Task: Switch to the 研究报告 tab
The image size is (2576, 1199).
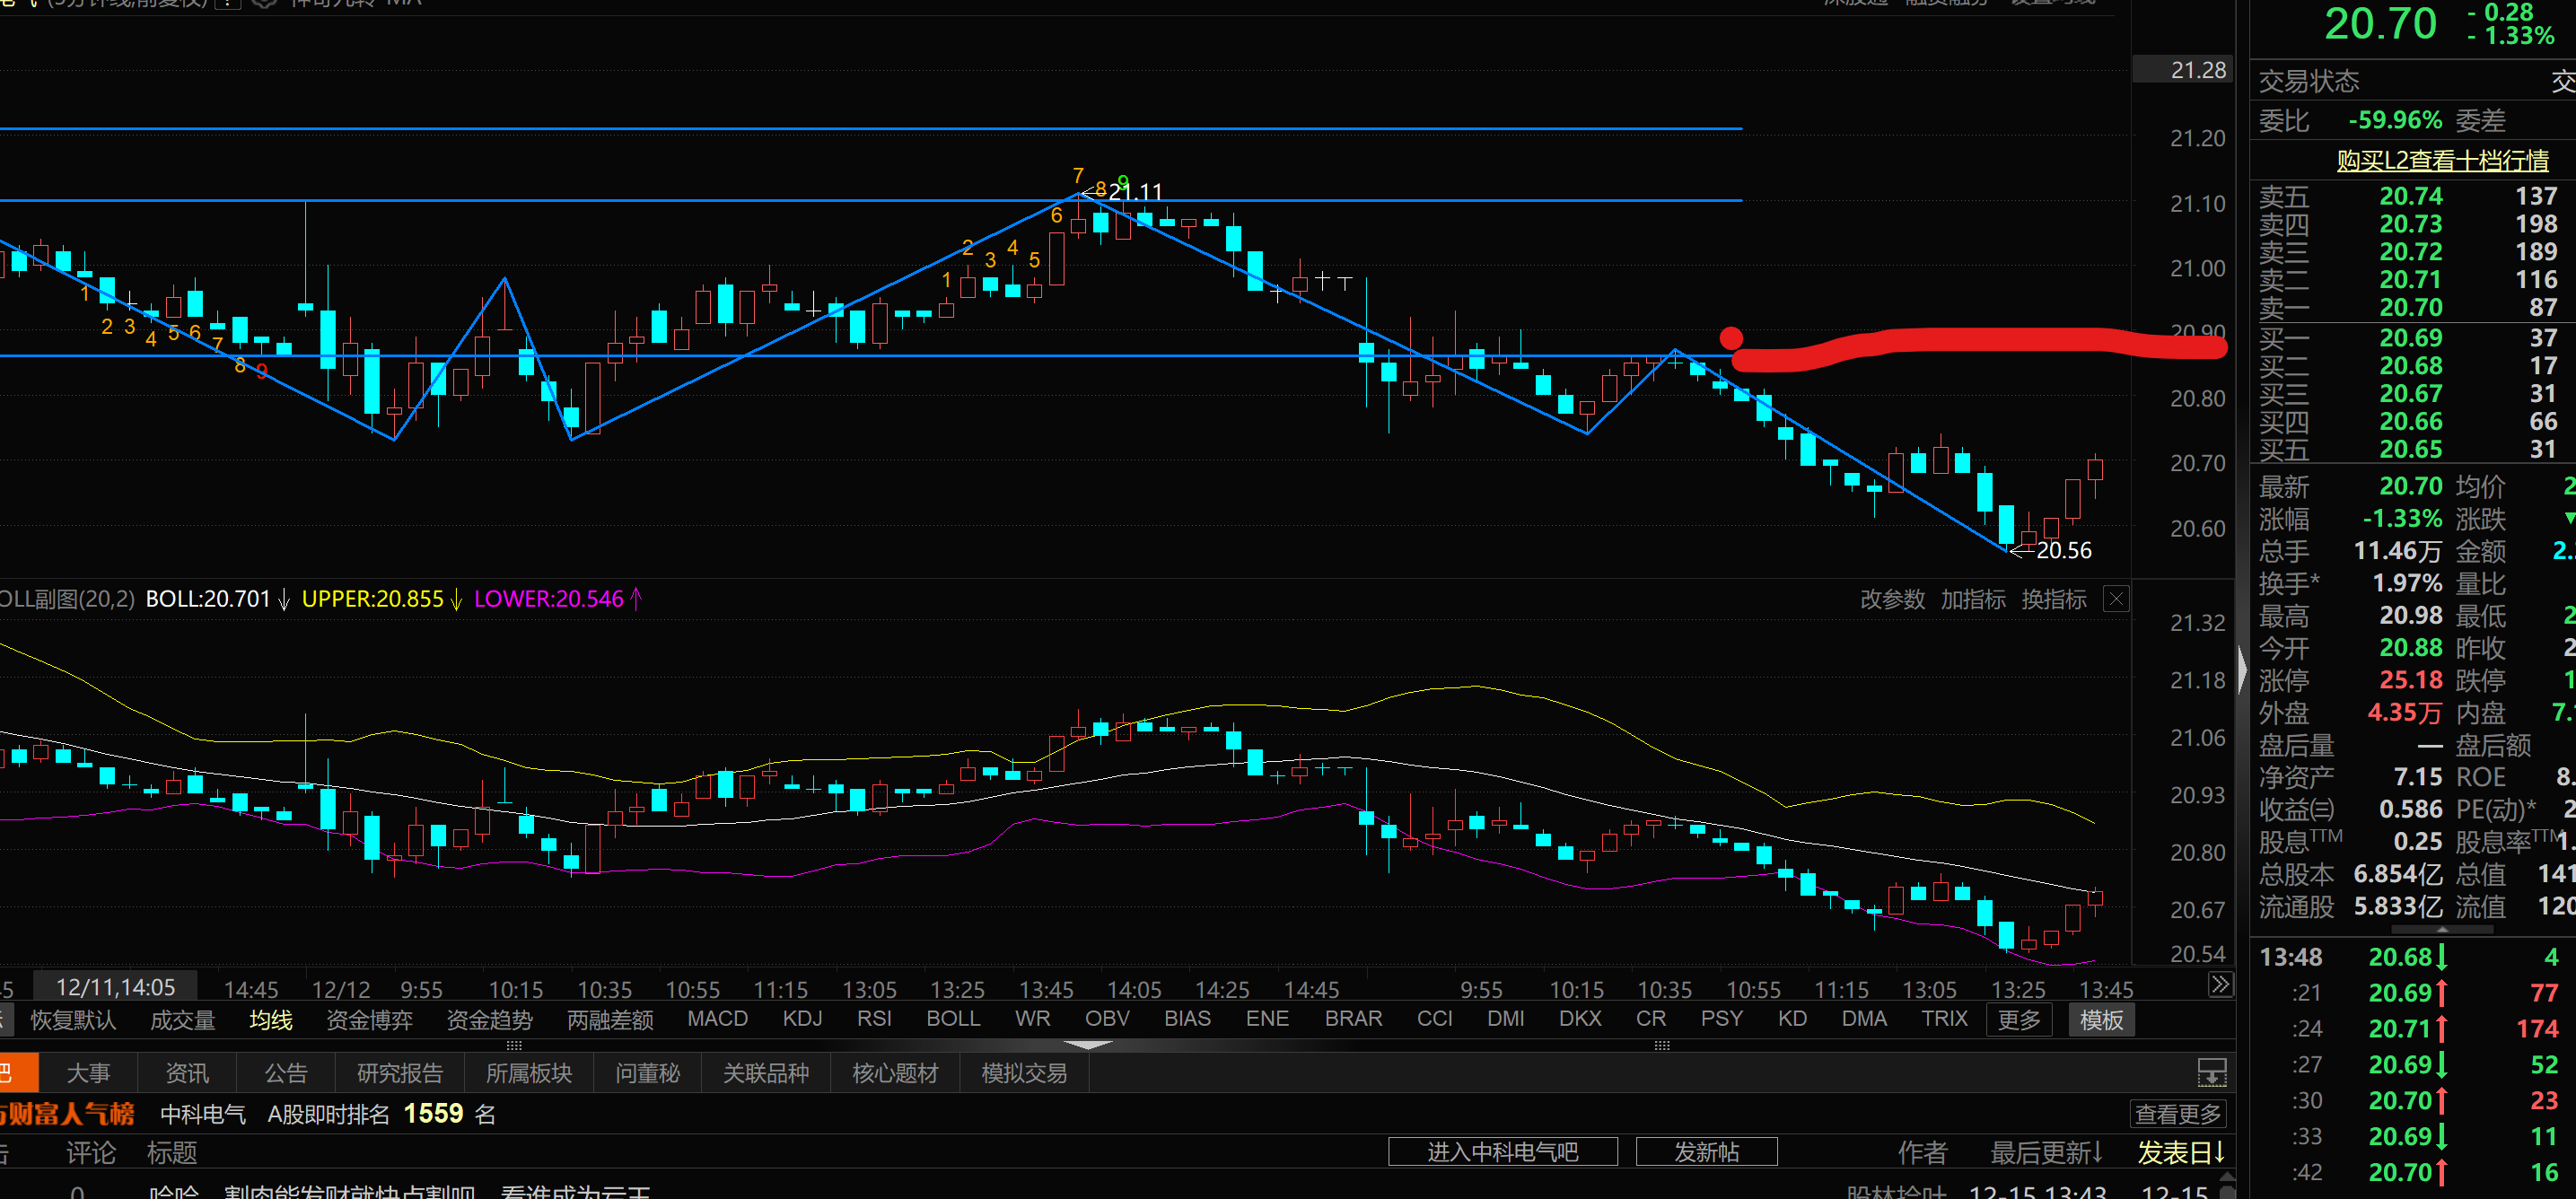Action: coord(399,1073)
